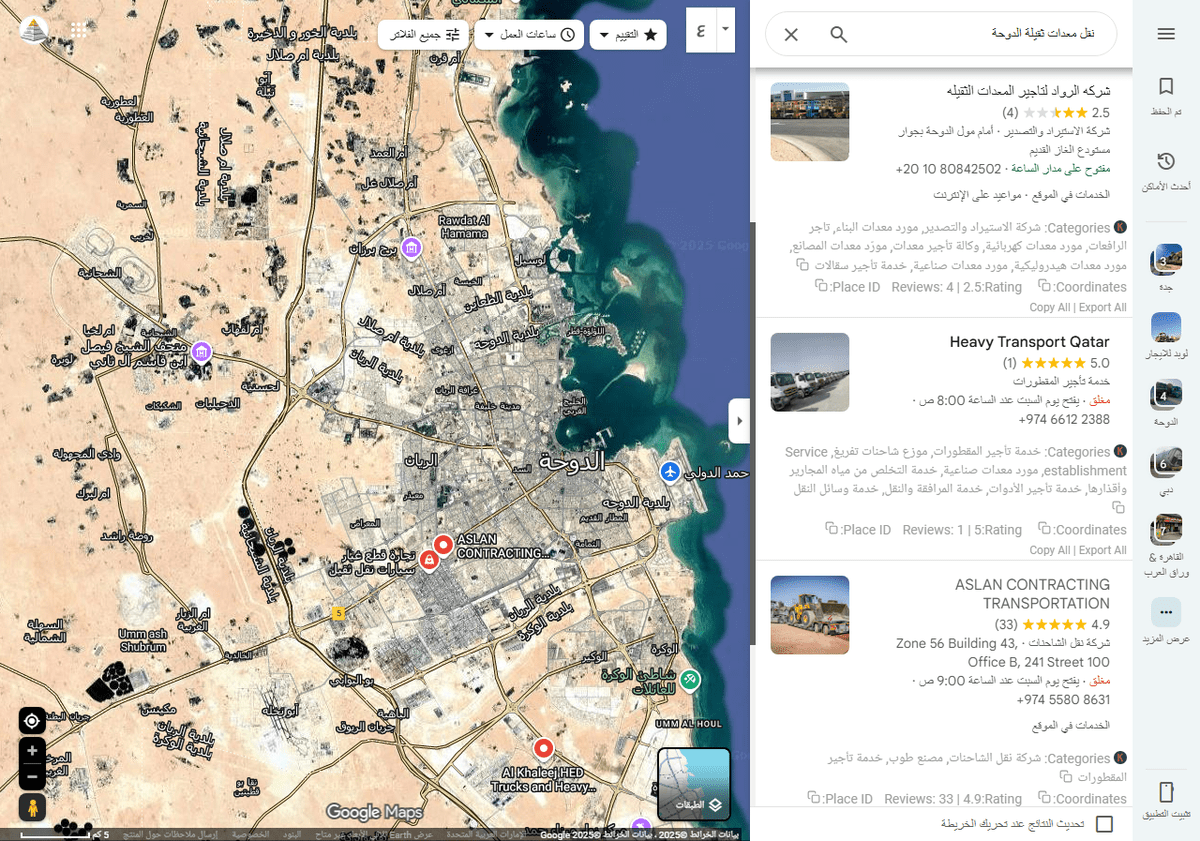Open saved list "كم الحفظ" bookmark icon
1200x841 pixels.
[x=1166, y=85]
